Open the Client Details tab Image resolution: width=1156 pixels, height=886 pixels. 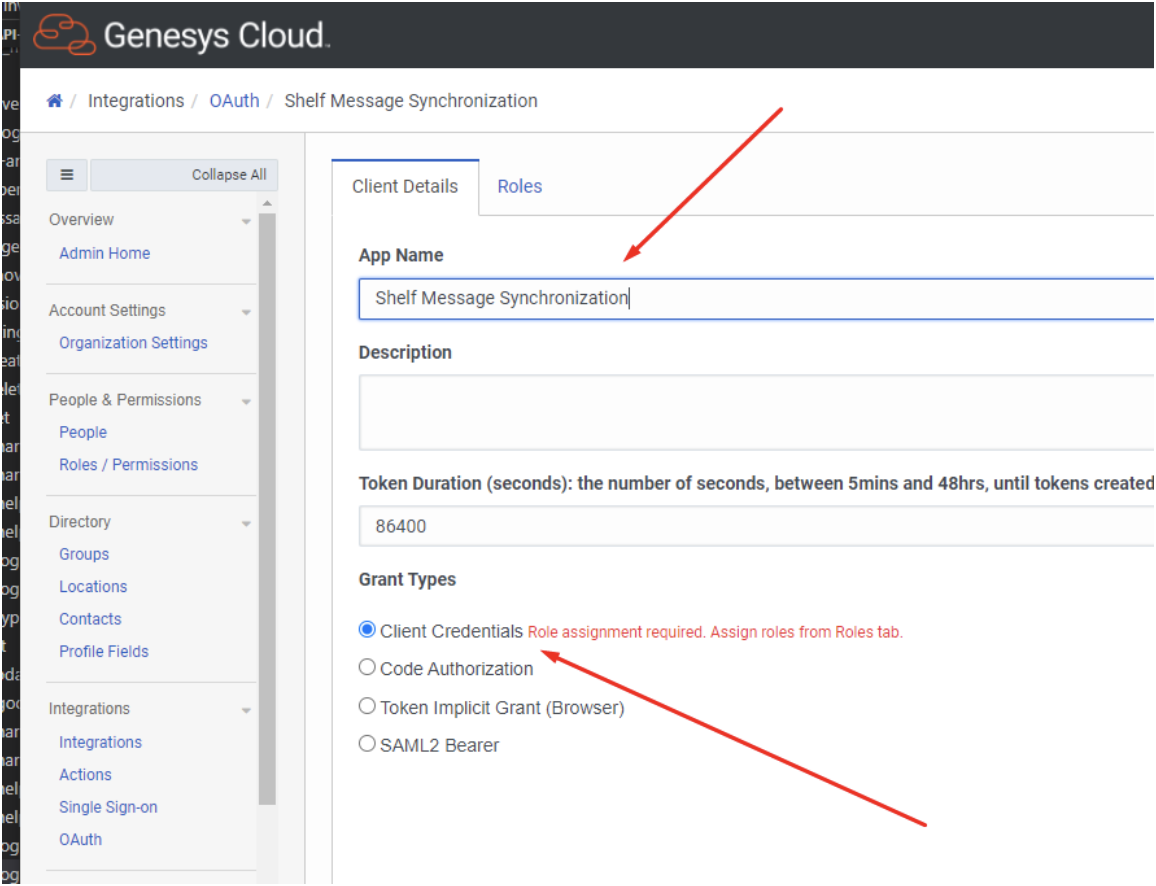[x=405, y=186]
